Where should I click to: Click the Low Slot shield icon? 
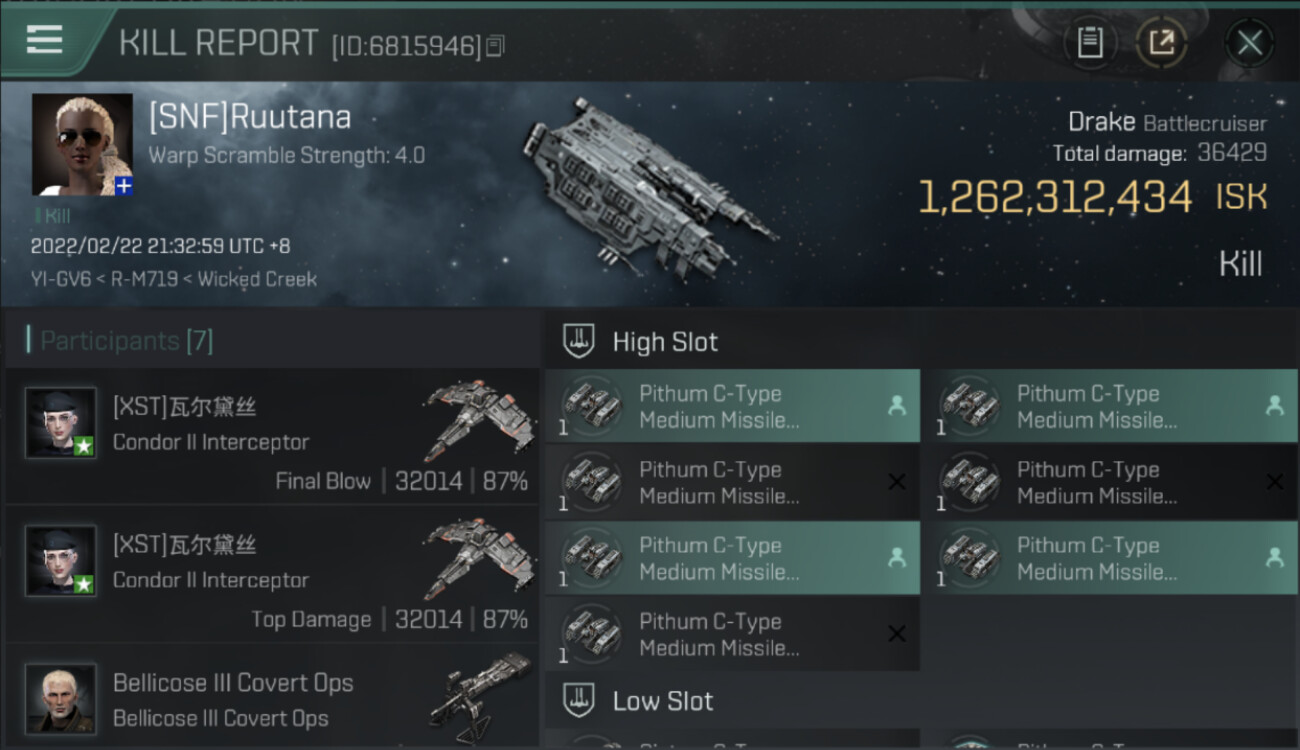click(579, 700)
